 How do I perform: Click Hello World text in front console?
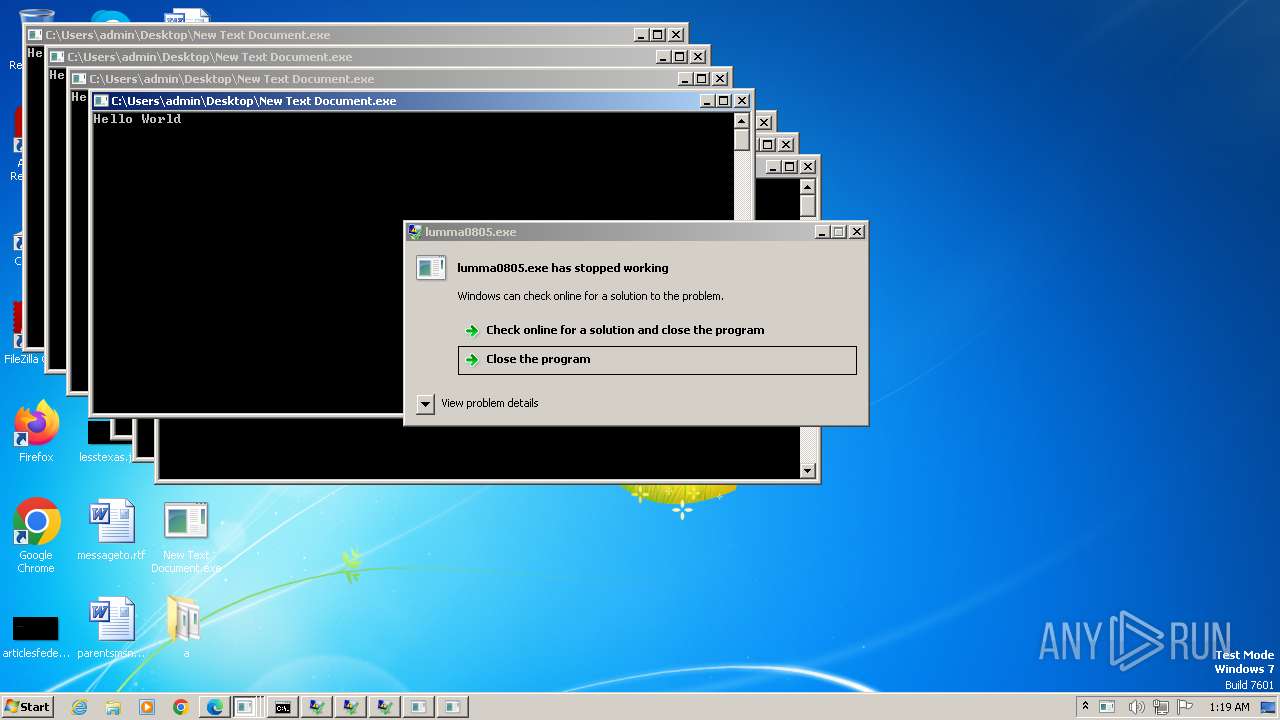click(137, 119)
